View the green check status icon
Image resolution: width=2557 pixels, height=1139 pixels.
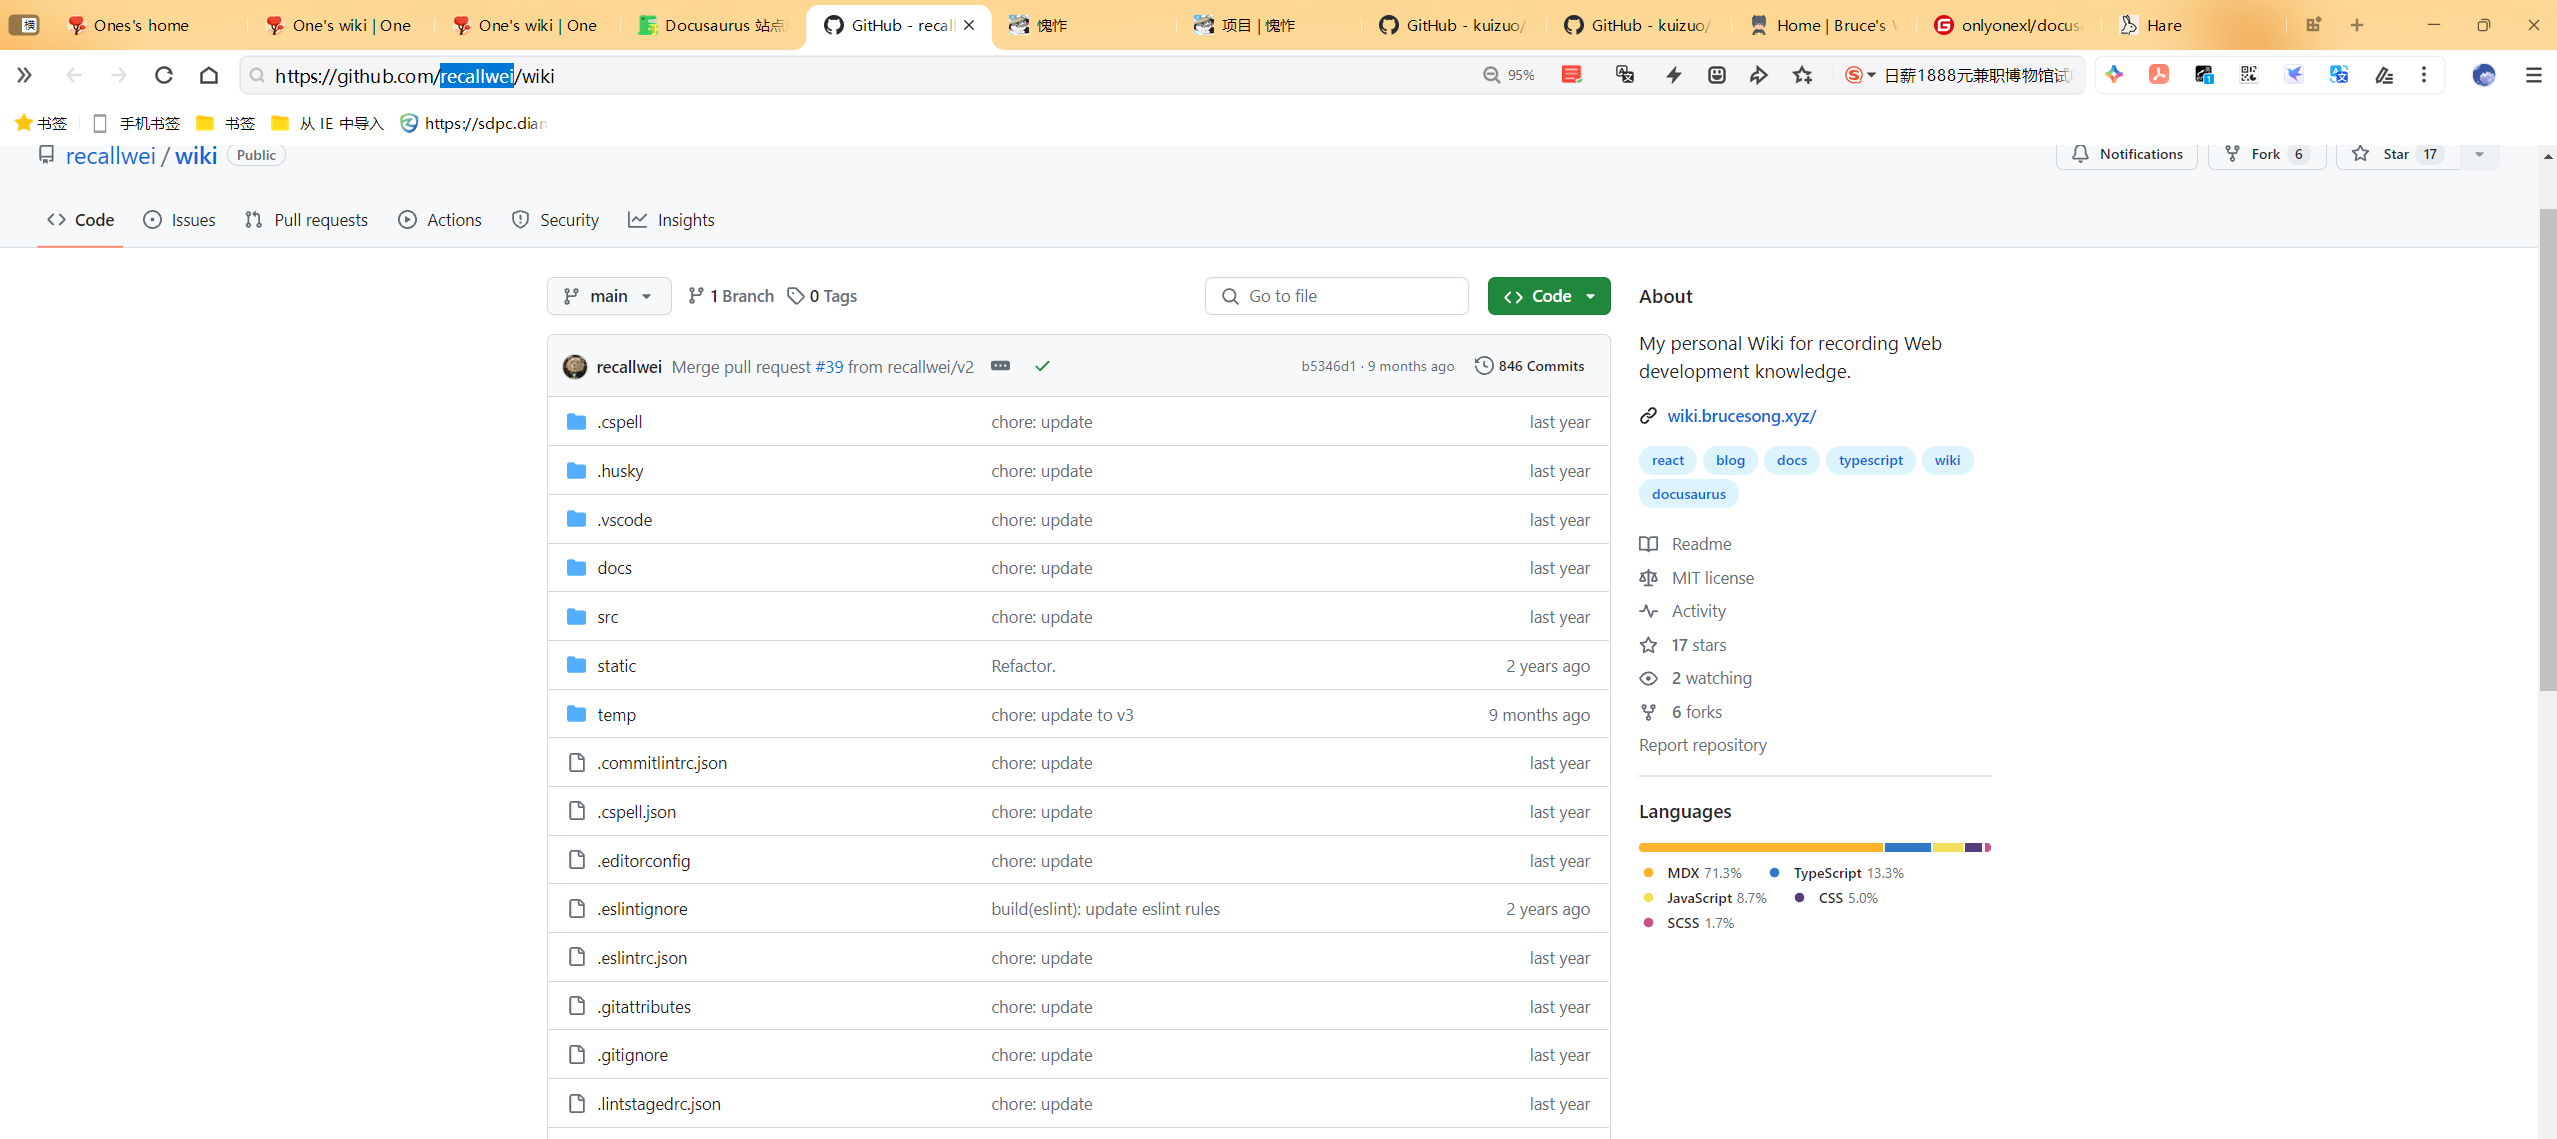tap(1042, 366)
